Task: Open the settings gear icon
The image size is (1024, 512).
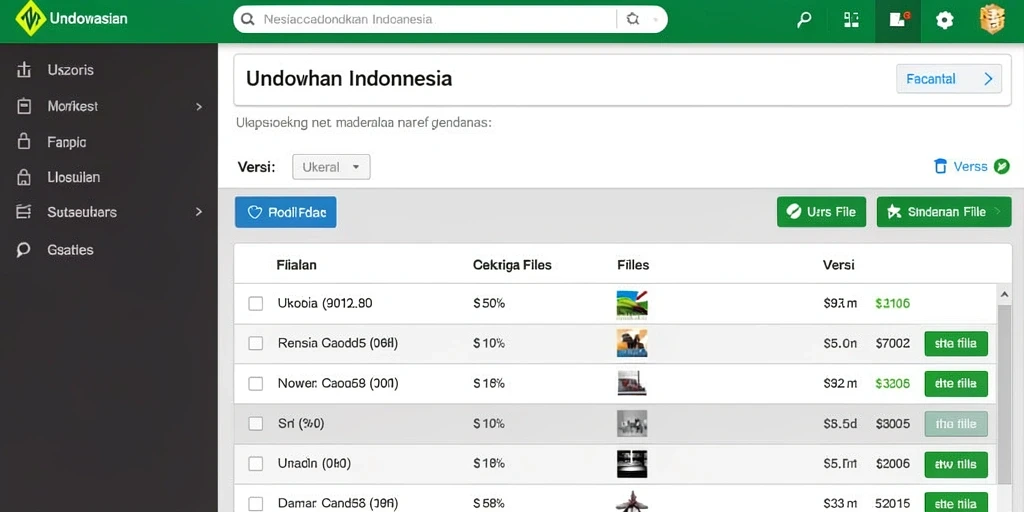Action: [x=944, y=20]
